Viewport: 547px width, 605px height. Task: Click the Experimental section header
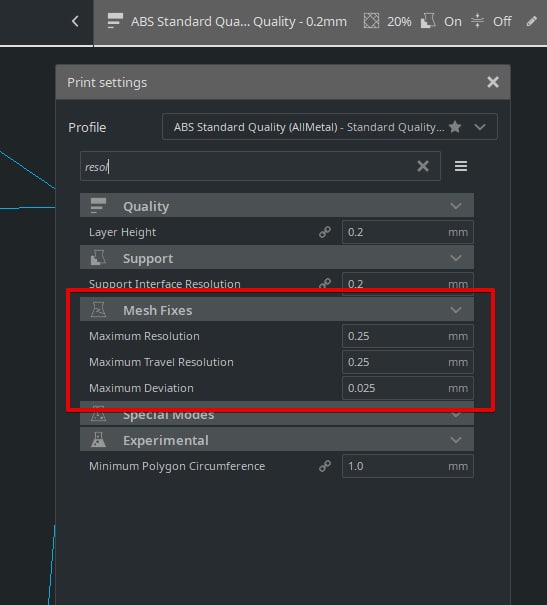(x=277, y=439)
